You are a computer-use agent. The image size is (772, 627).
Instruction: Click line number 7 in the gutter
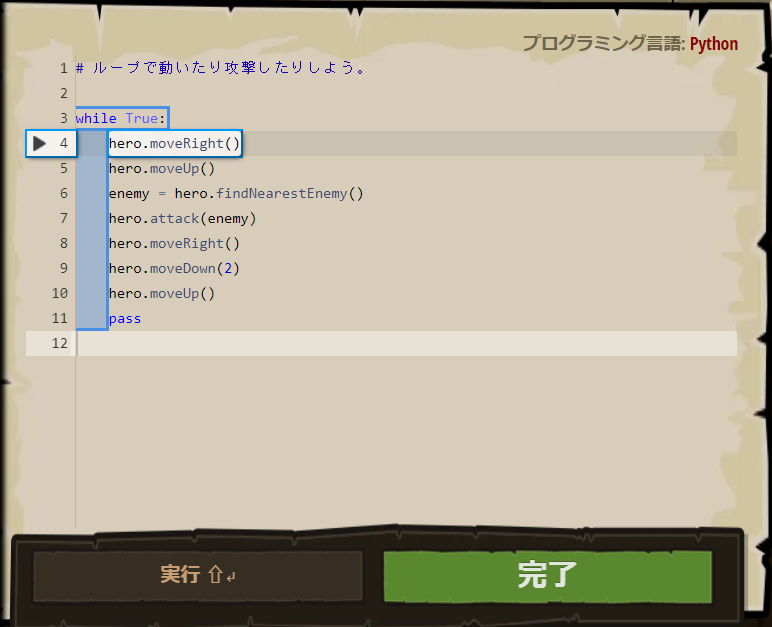click(64, 218)
